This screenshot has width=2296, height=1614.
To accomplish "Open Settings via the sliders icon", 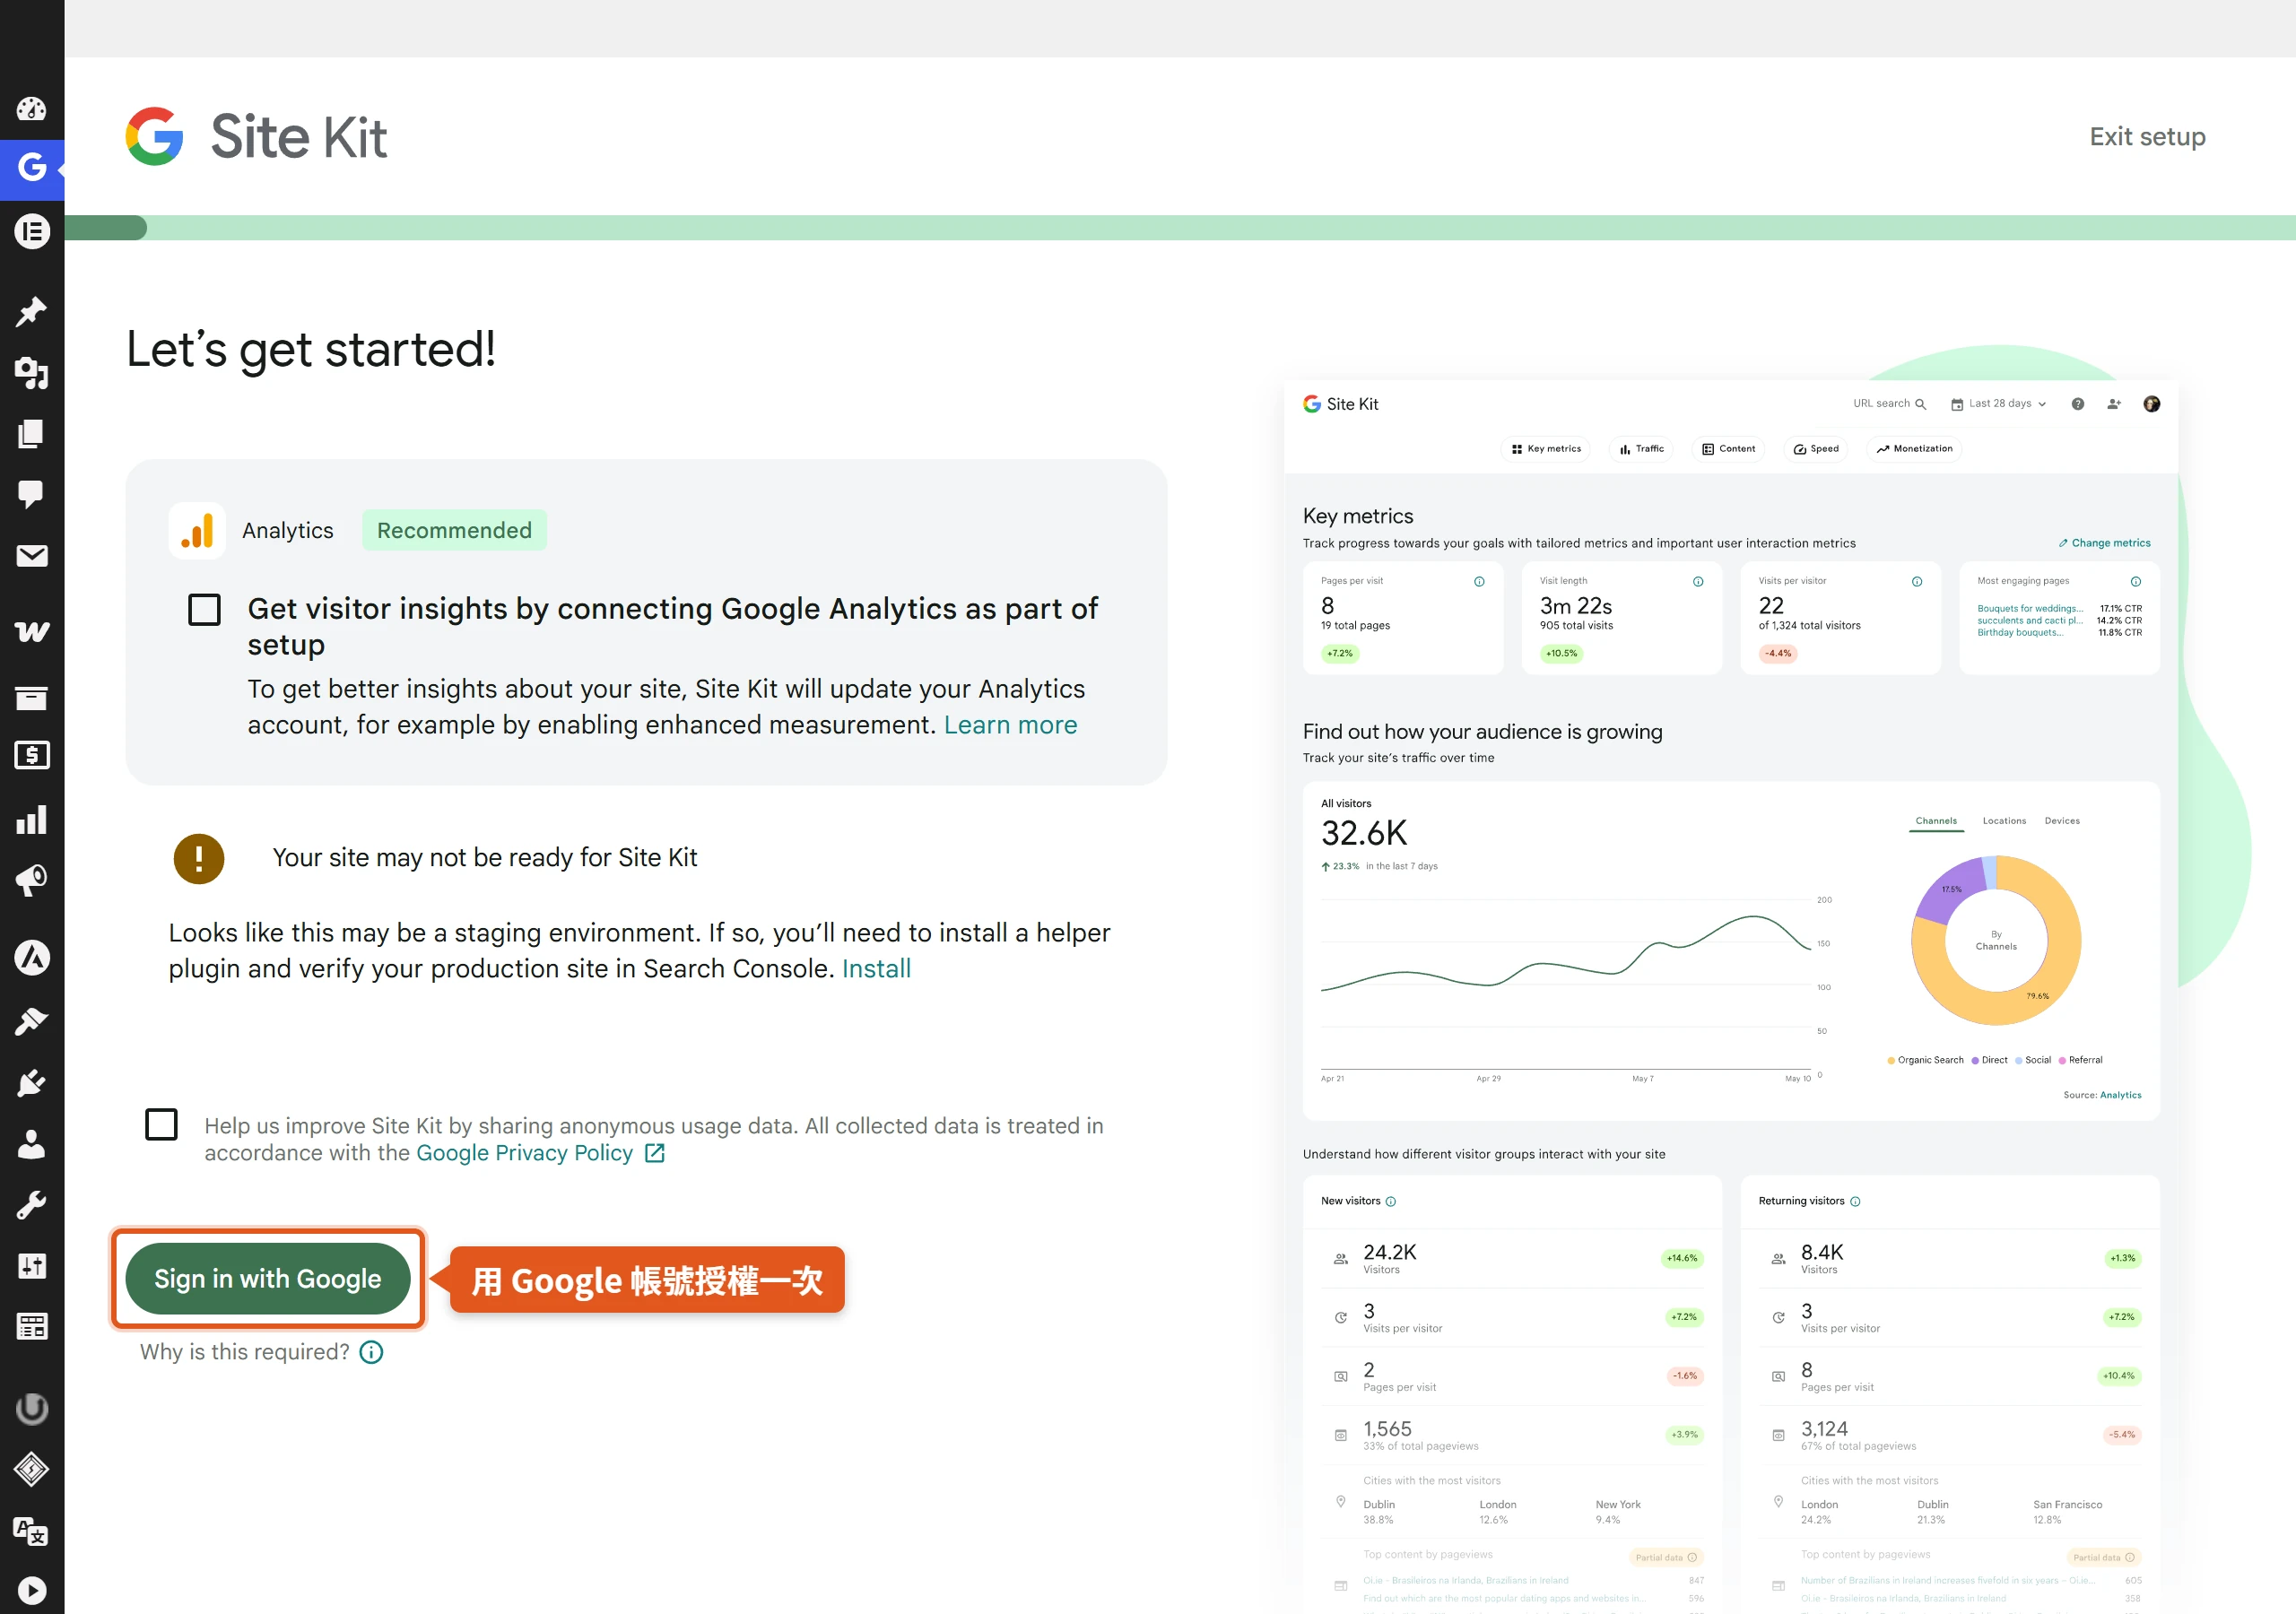I will tap(31, 1266).
